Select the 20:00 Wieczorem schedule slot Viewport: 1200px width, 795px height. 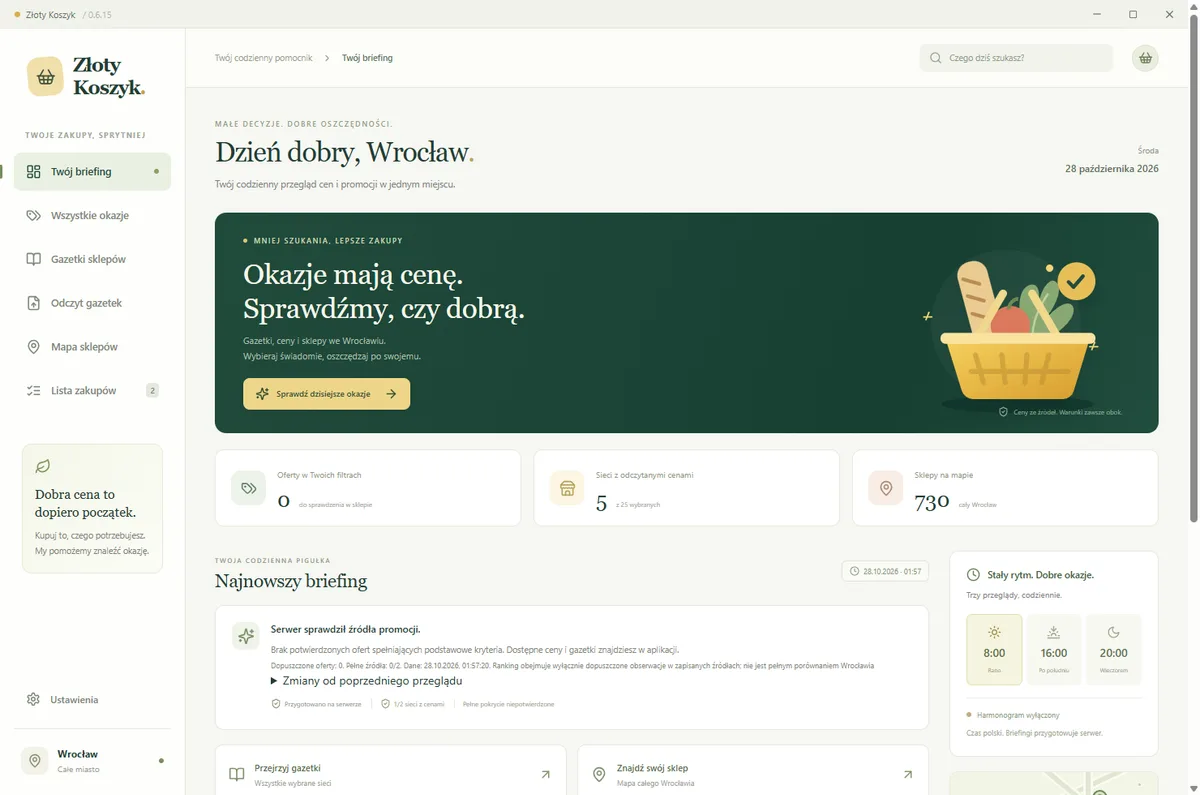[1114, 650]
